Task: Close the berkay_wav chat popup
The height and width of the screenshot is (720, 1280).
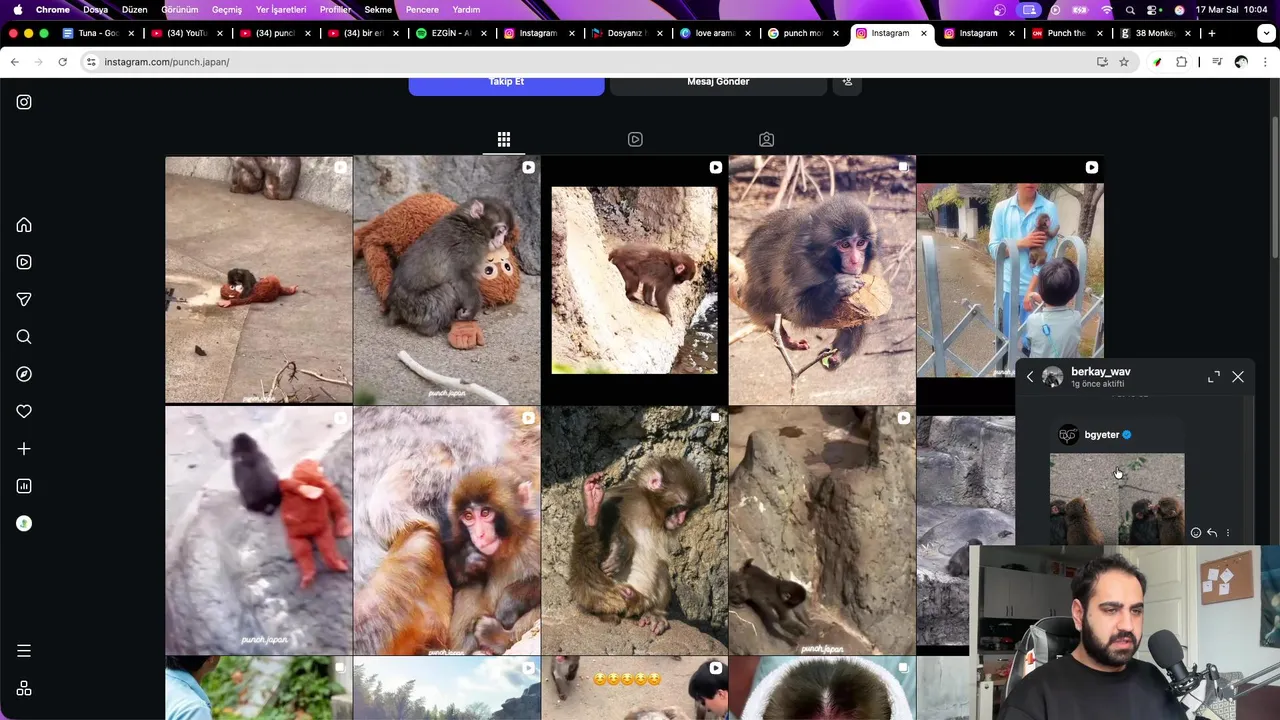Action: coord(1238,377)
